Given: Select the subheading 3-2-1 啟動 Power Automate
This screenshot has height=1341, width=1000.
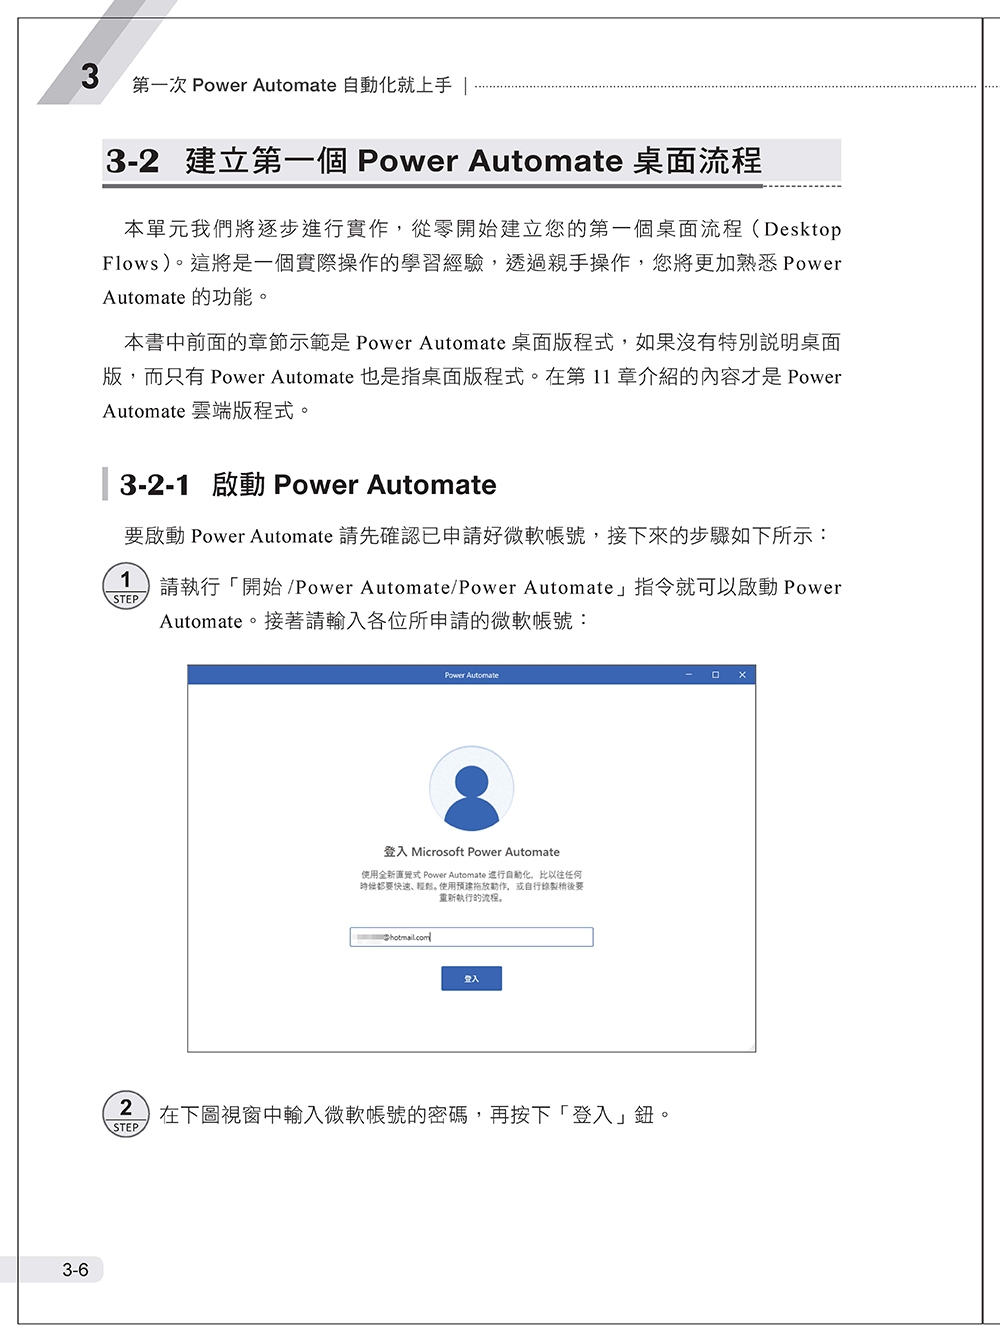Looking at the screenshot, I should (308, 484).
